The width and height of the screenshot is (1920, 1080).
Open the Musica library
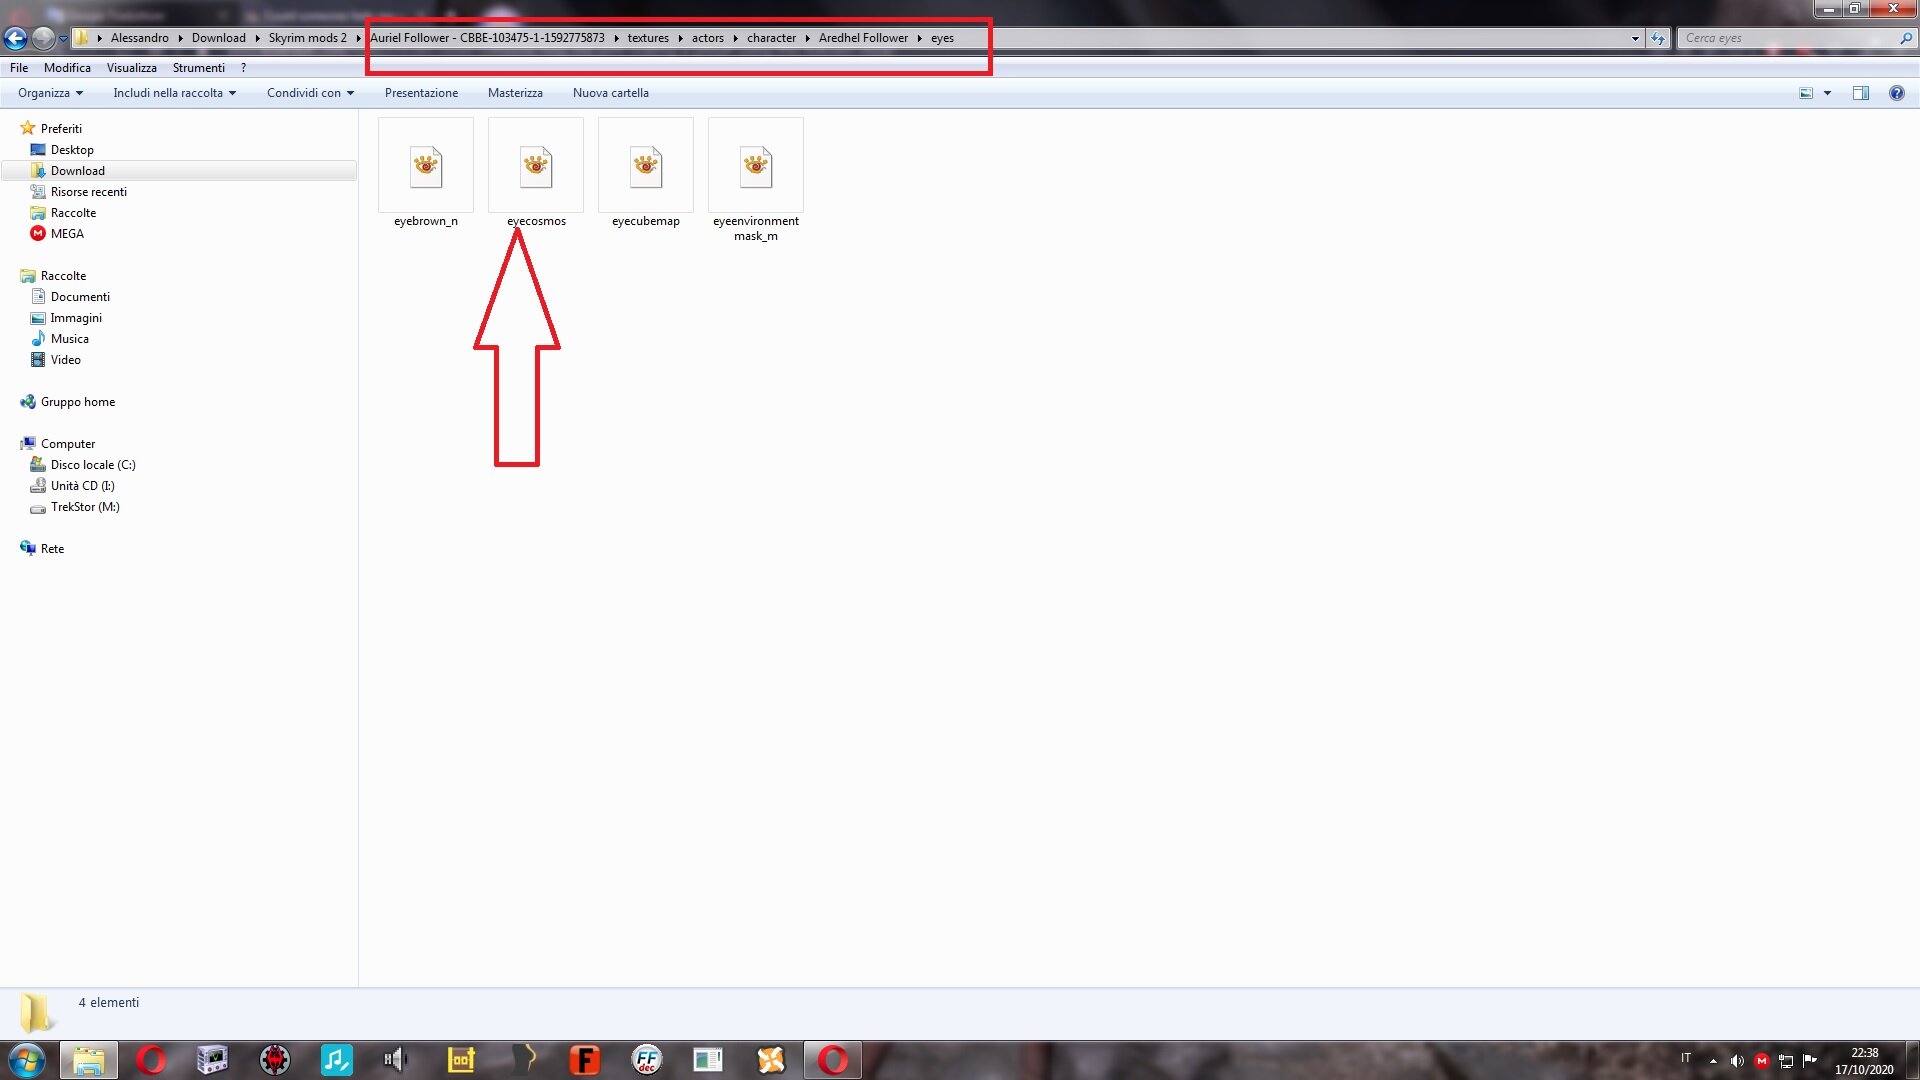pos(69,339)
